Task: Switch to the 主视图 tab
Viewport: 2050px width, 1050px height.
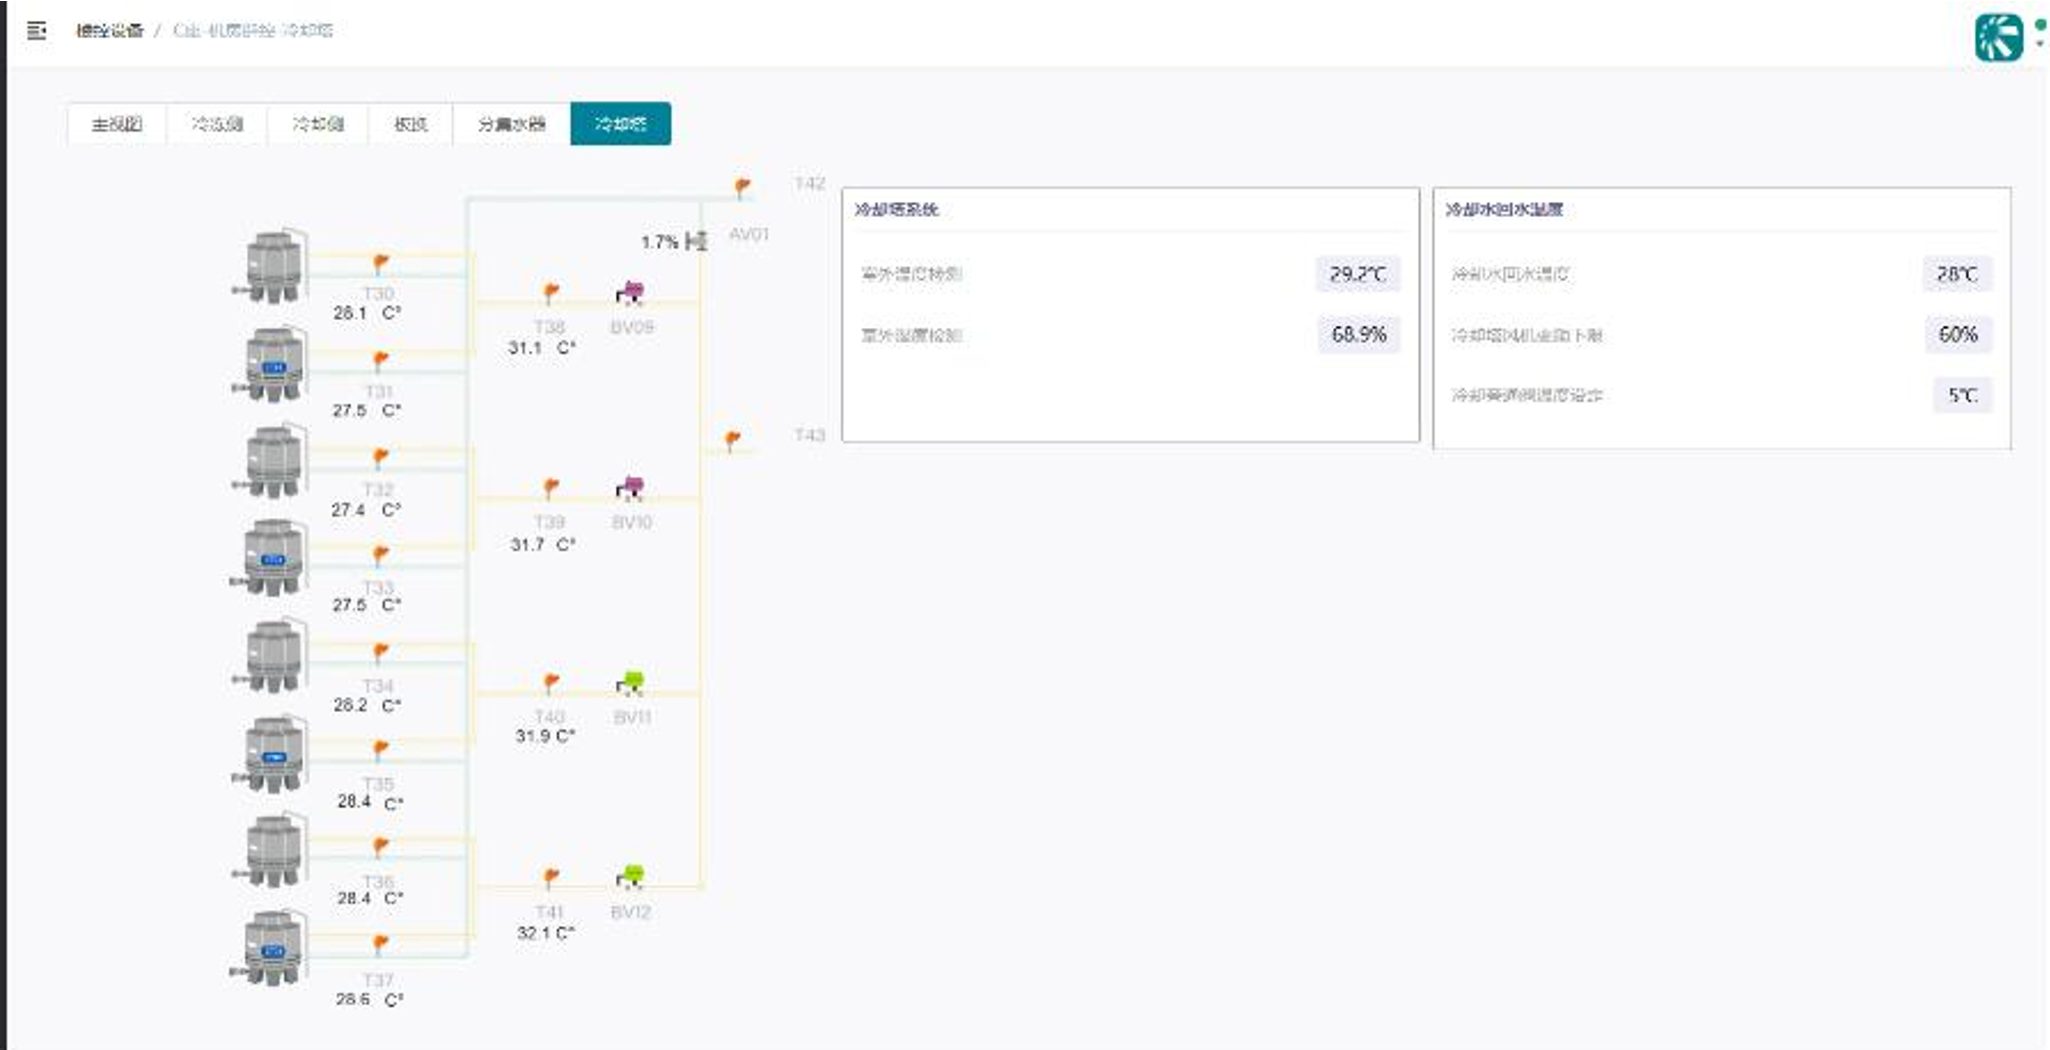Action: click(x=117, y=124)
